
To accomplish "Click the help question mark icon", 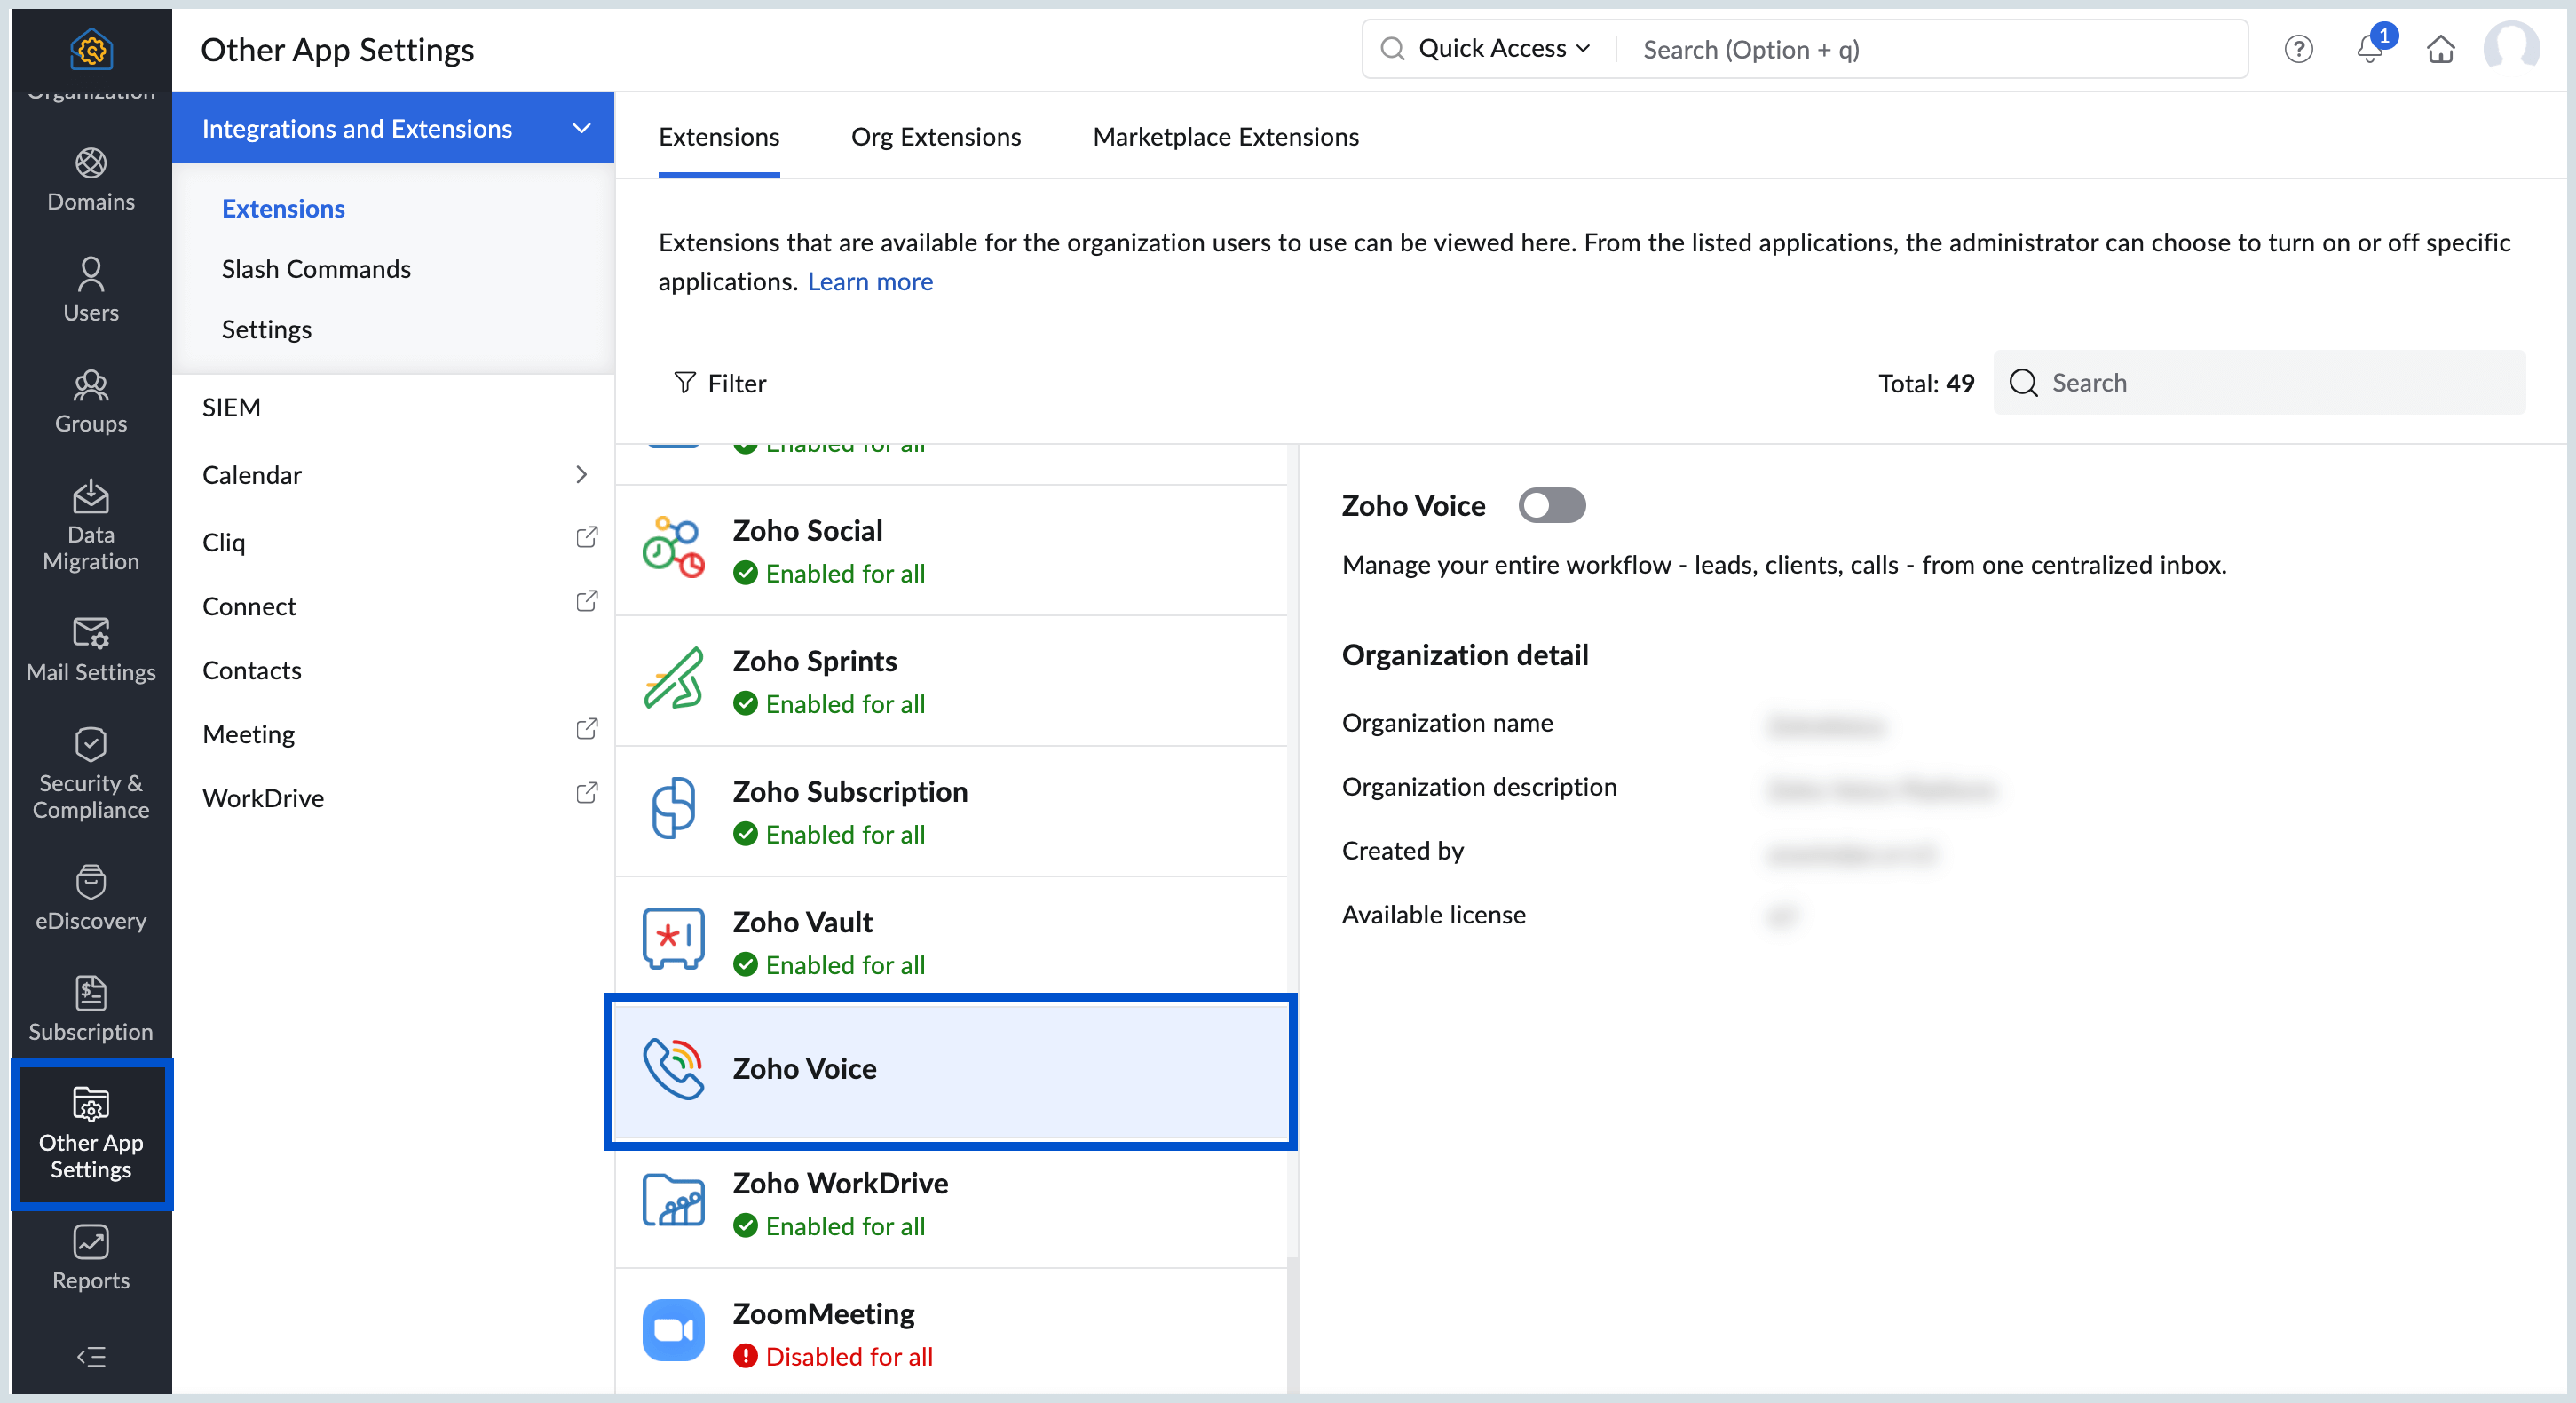I will pos(2298,49).
